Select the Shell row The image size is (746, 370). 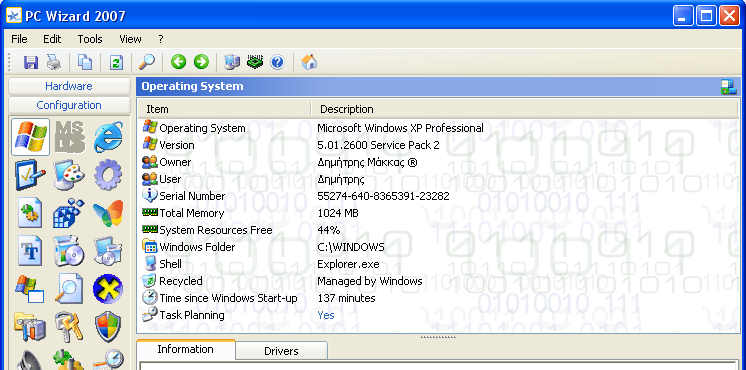pyautogui.click(x=438, y=264)
